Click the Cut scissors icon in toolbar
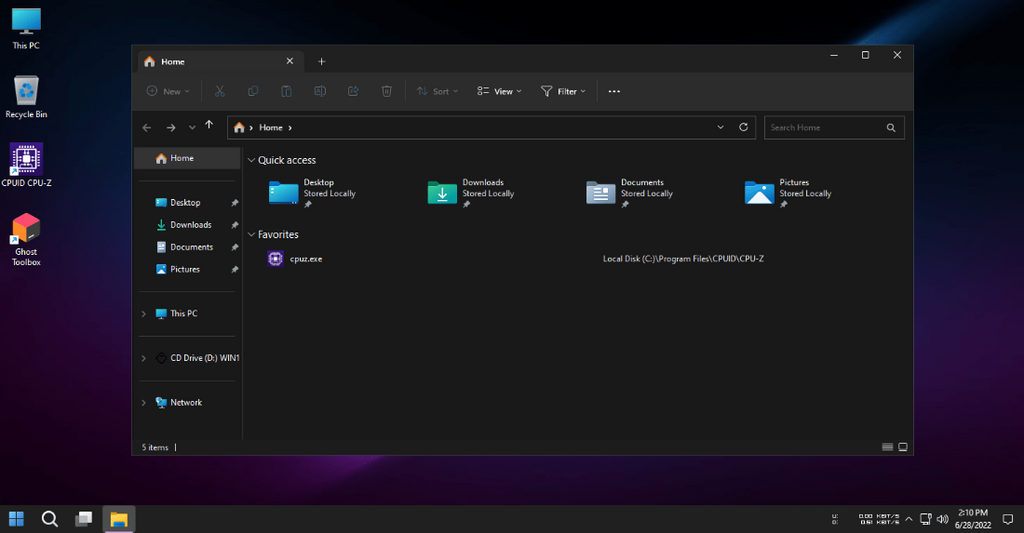The width and height of the screenshot is (1024, 533). (219, 91)
